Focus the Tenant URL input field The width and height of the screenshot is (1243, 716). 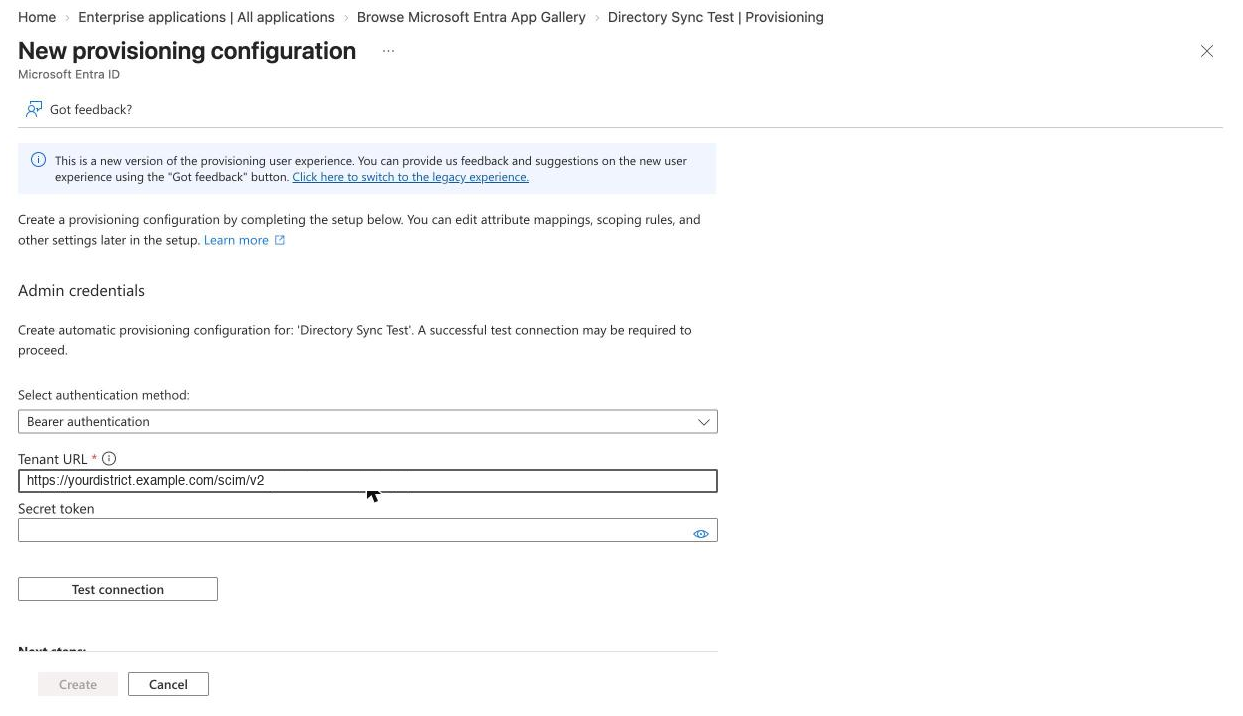(x=368, y=481)
